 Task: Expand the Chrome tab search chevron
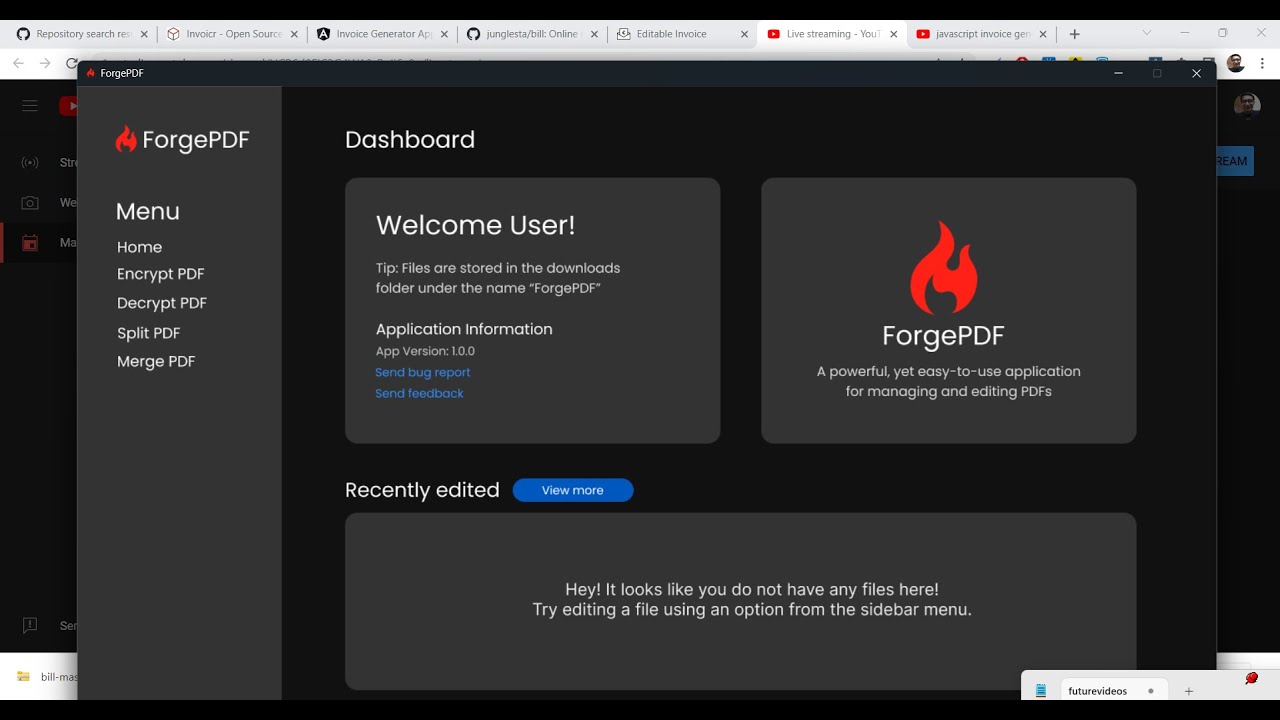(x=1147, y=33)
